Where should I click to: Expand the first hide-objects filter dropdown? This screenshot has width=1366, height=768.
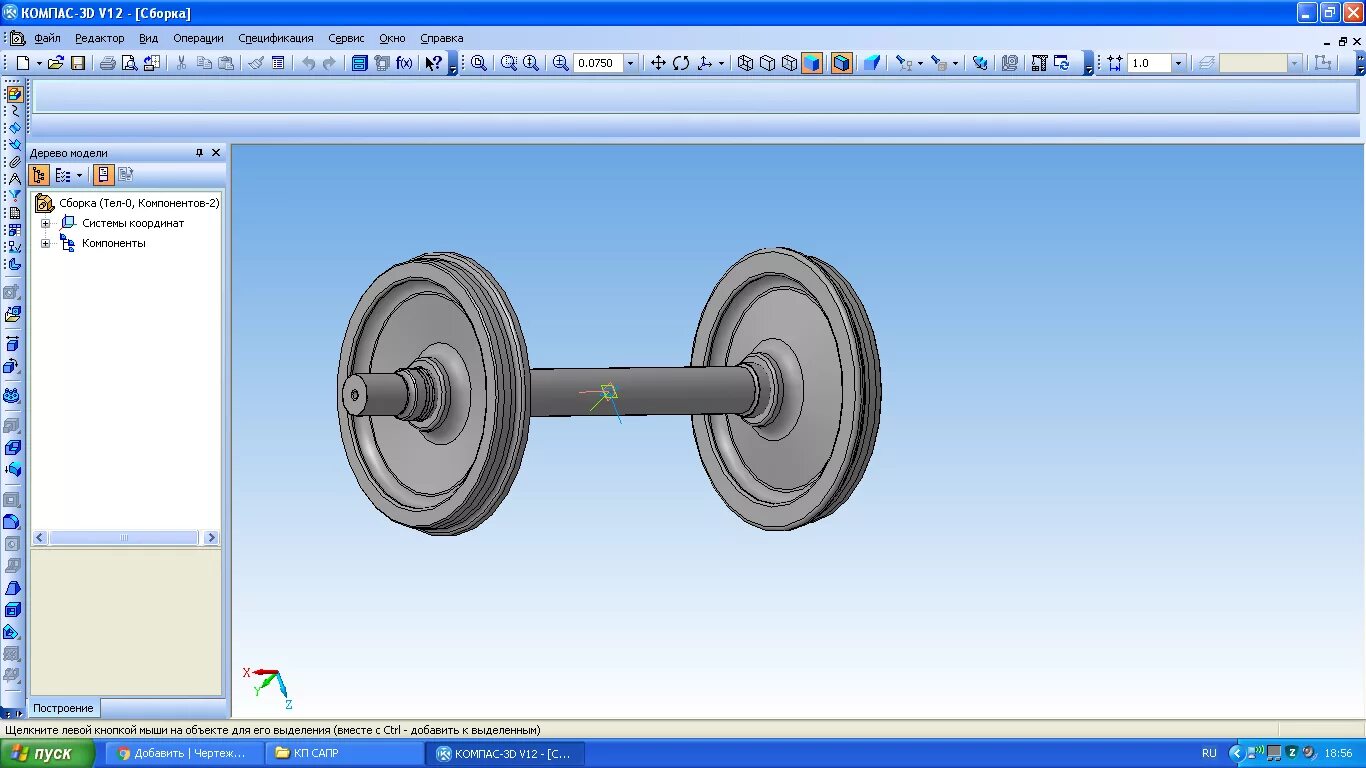[x=920, y=63]
